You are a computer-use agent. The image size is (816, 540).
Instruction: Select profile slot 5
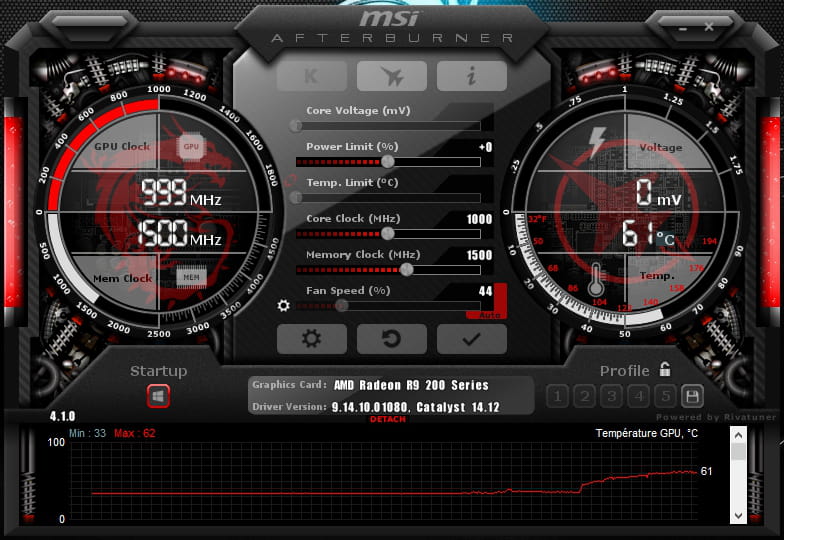666,396
